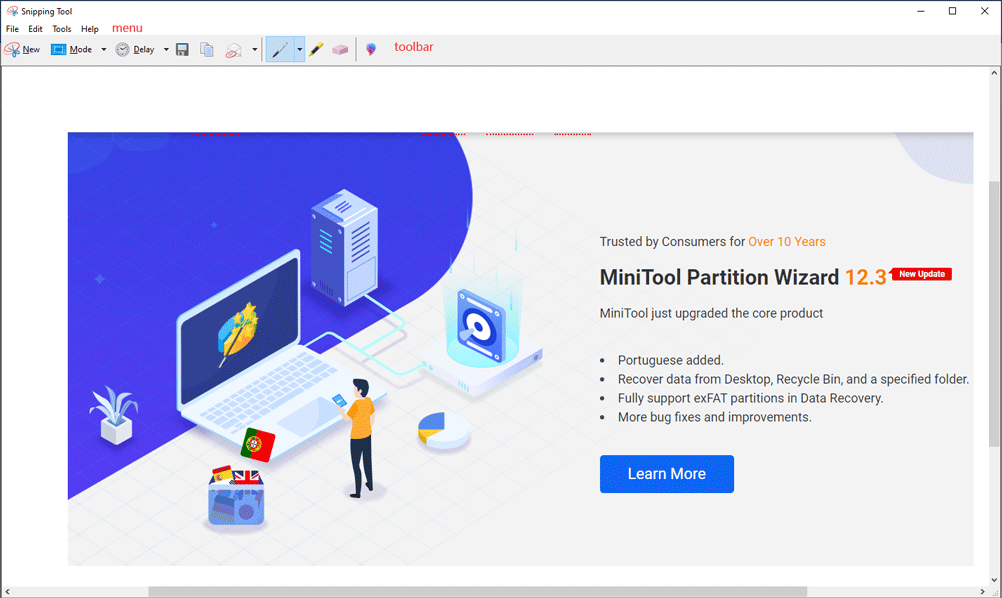
Task: Open the Pen options dropdown arrow
Action: click(x=299, y=50)
